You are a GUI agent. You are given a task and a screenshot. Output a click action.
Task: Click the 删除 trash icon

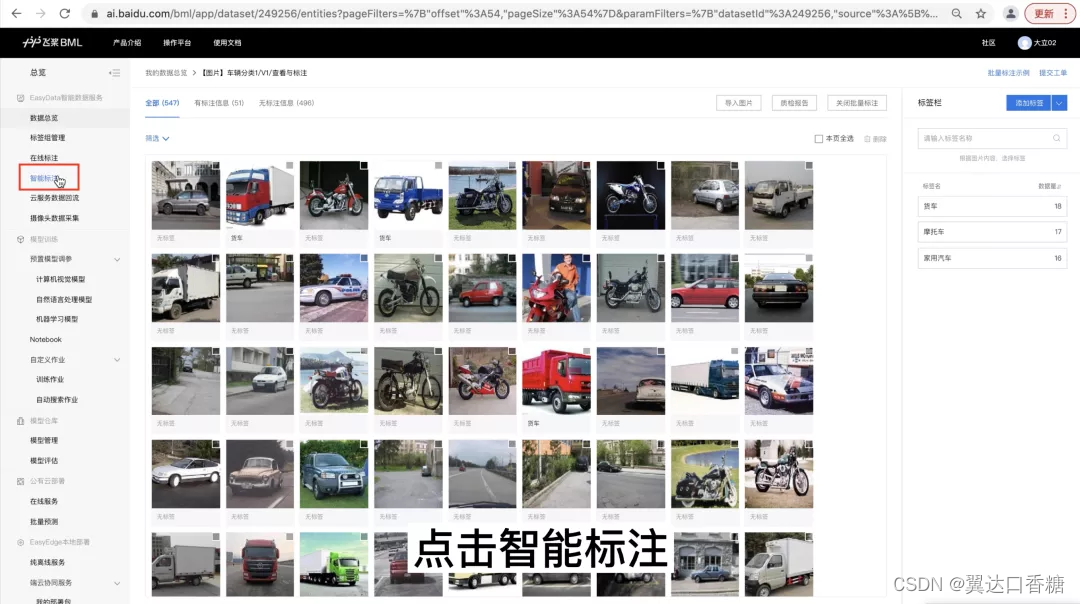[x=867, y=139]
